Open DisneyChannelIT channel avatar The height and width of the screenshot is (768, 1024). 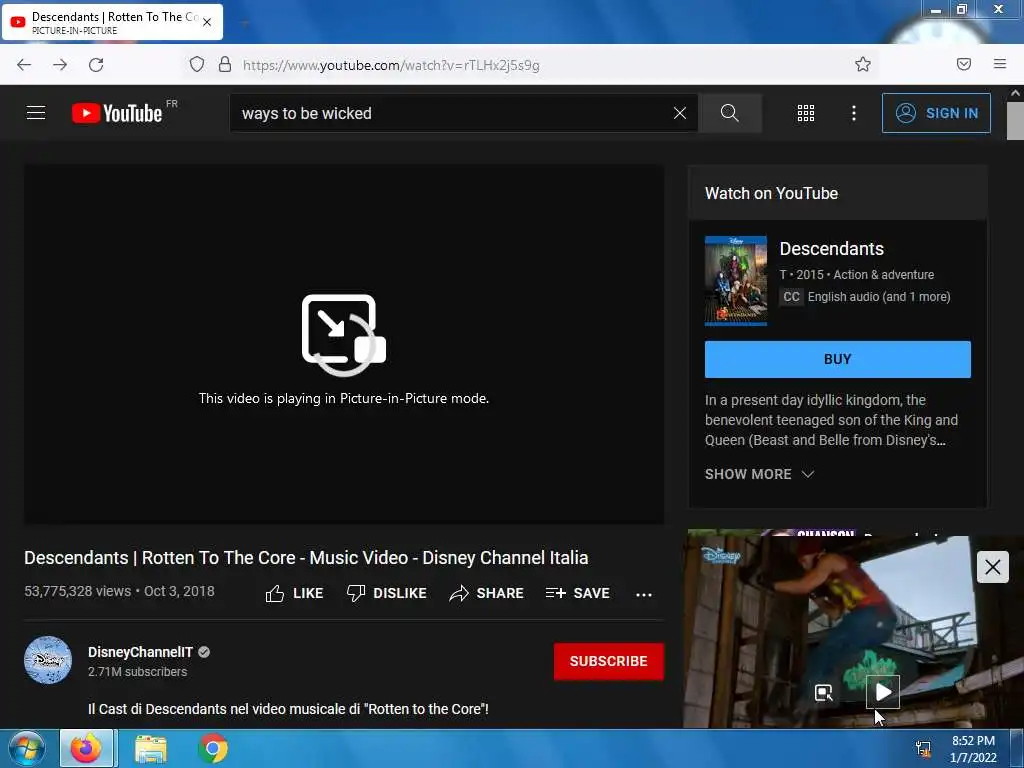(x=48, y=660)
